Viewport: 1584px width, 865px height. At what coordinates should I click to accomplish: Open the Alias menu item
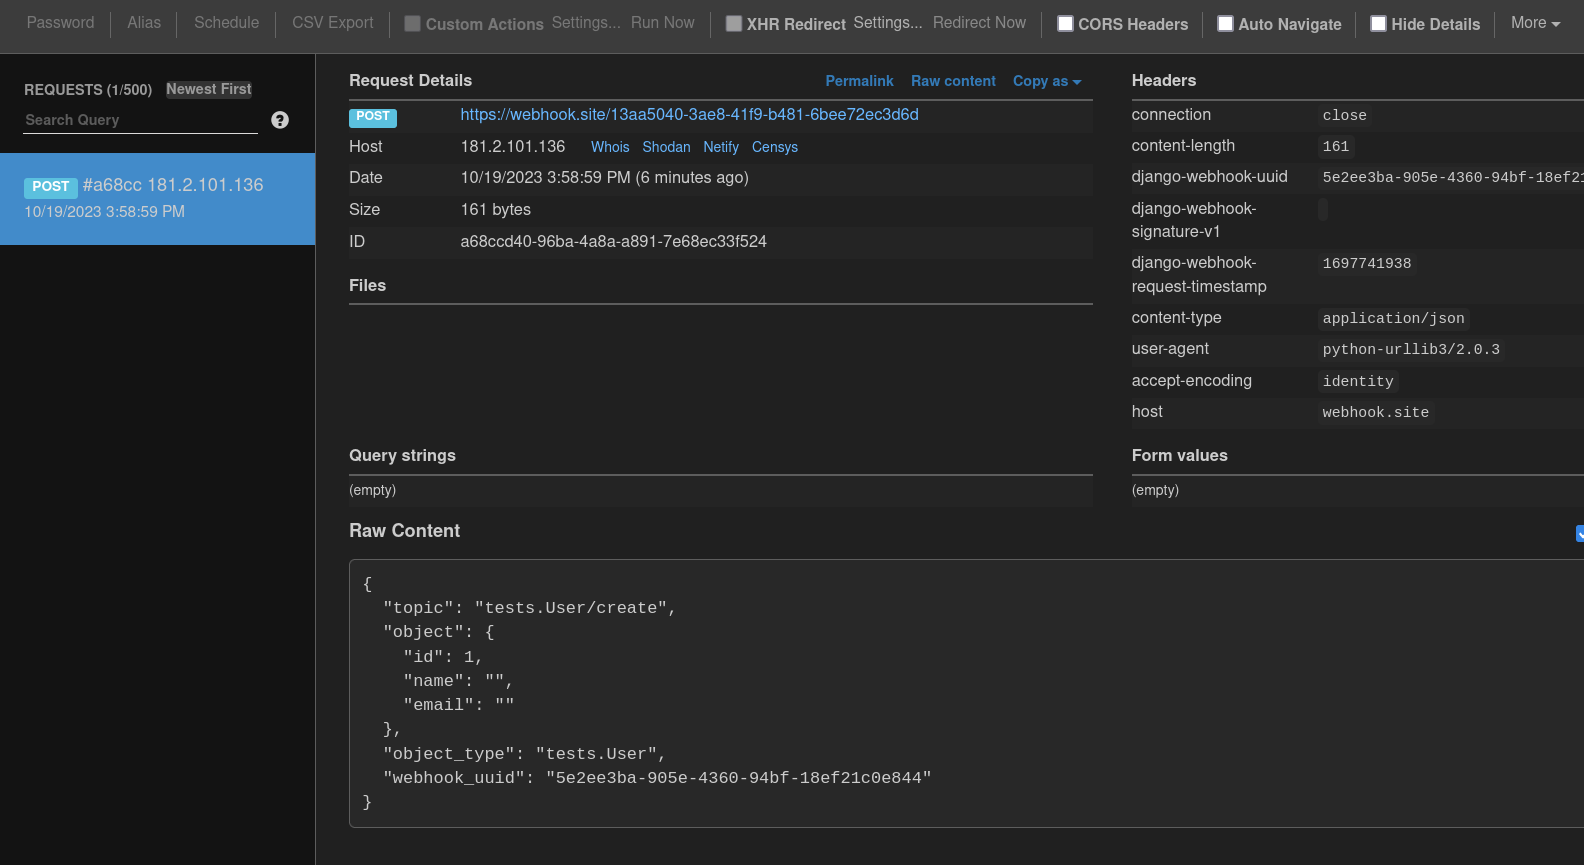[x=144, y=23]
